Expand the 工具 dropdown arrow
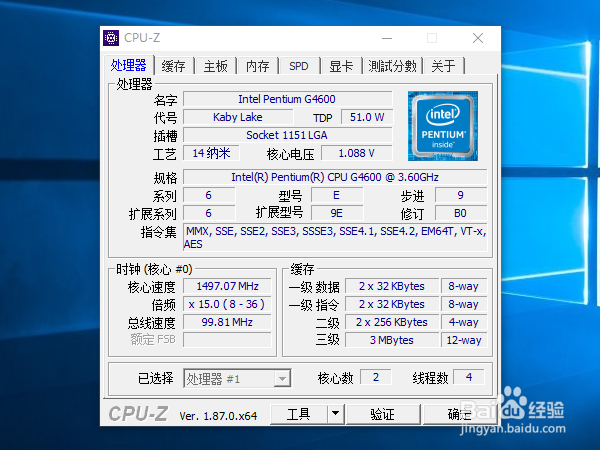 tap(336, 414)
